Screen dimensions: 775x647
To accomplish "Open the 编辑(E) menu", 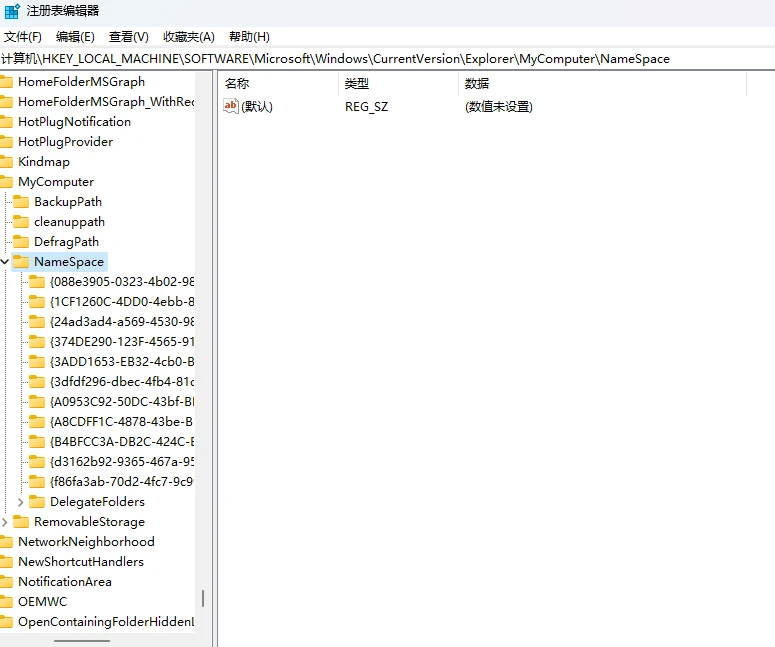I will click(x=75, y=37).
